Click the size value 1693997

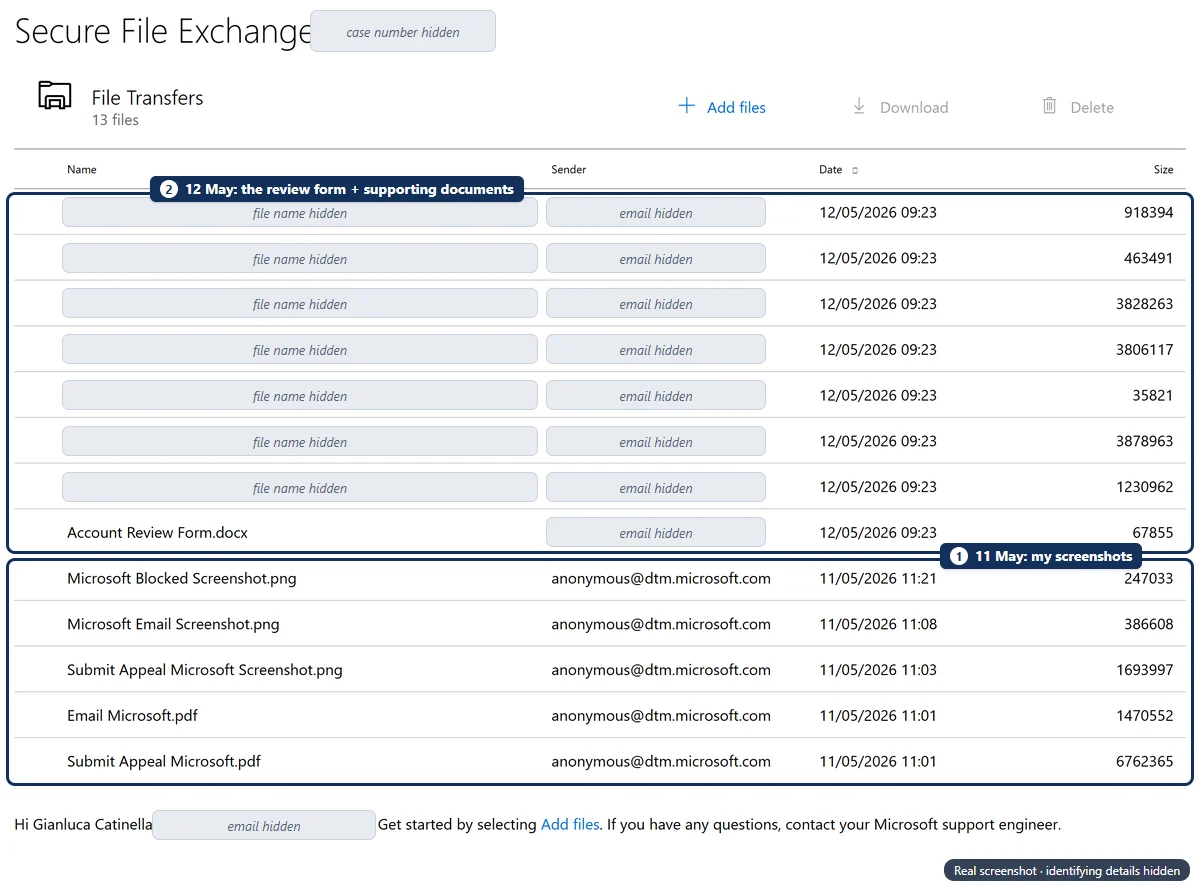tap(1144, 670)
